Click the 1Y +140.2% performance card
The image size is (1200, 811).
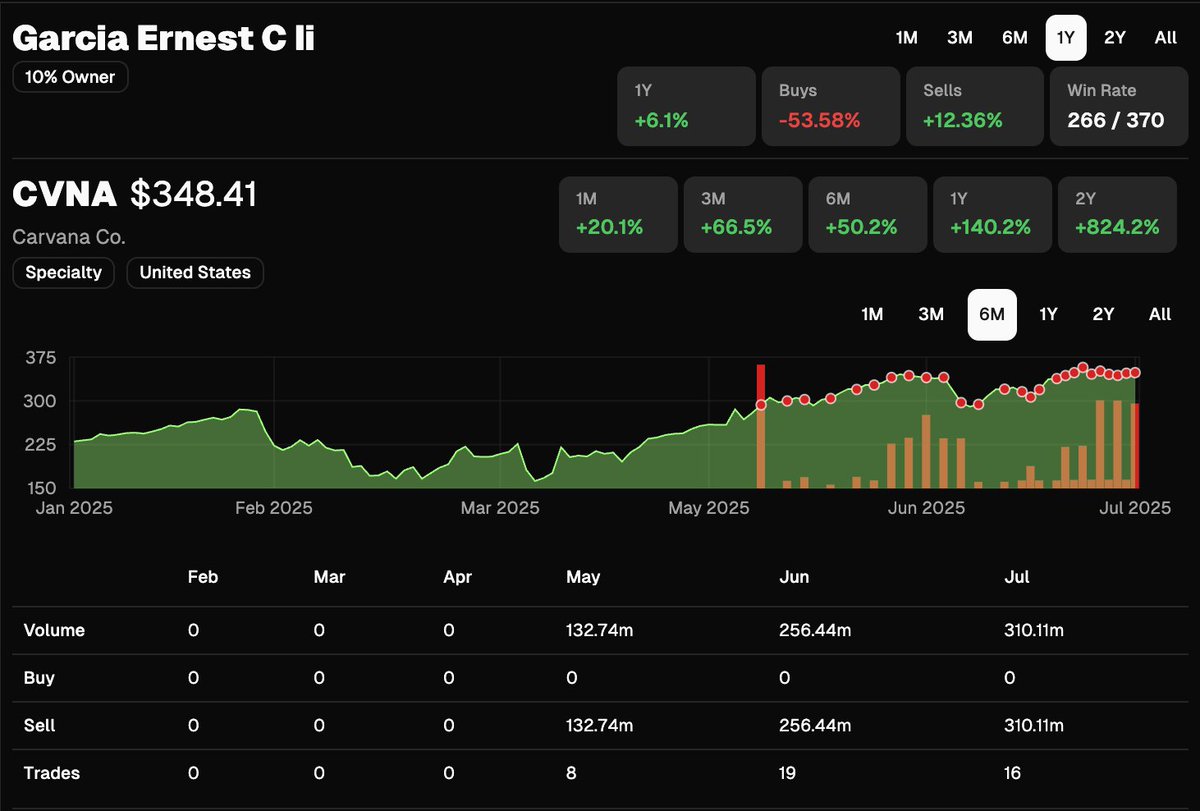992,214
